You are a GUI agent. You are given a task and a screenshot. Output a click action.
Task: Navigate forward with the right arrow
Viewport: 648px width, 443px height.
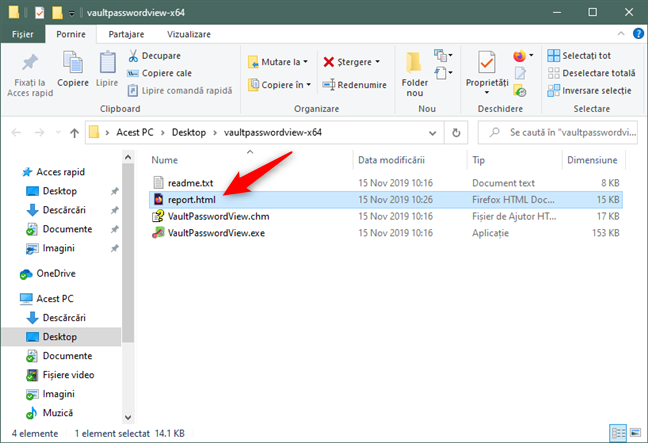coord(40,133)
